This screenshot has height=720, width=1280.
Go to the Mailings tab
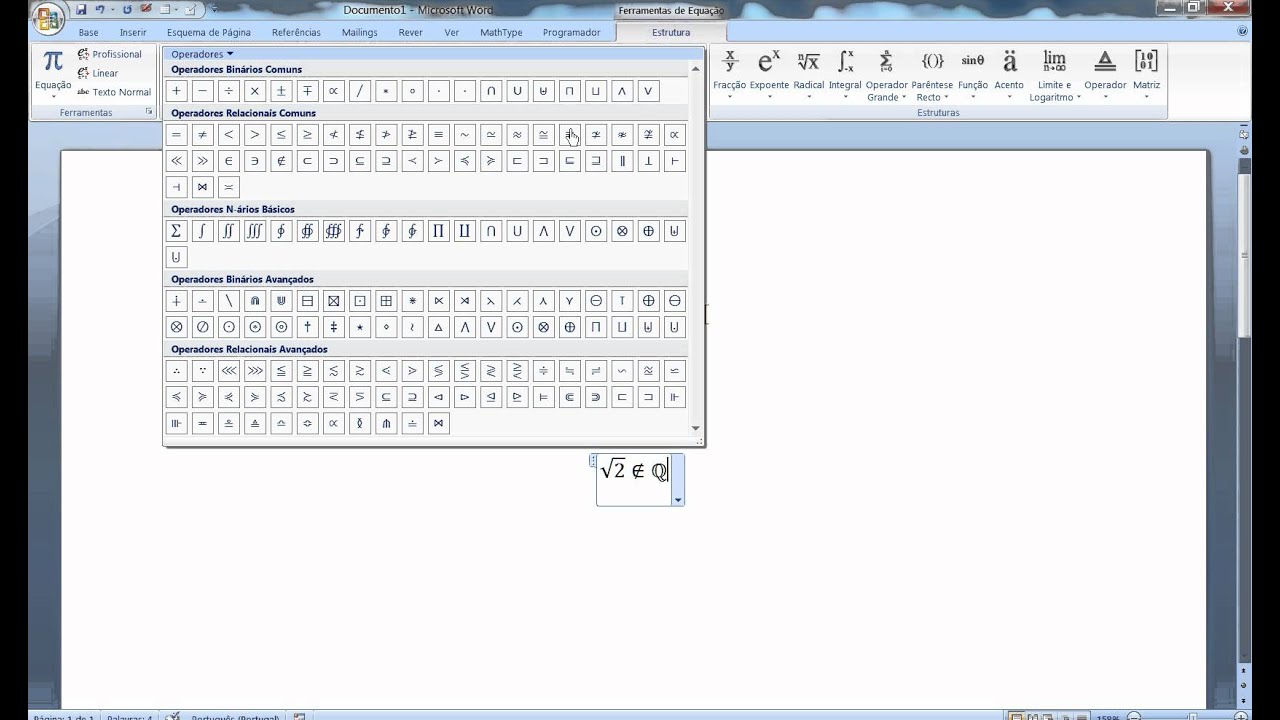click(360, 32)
